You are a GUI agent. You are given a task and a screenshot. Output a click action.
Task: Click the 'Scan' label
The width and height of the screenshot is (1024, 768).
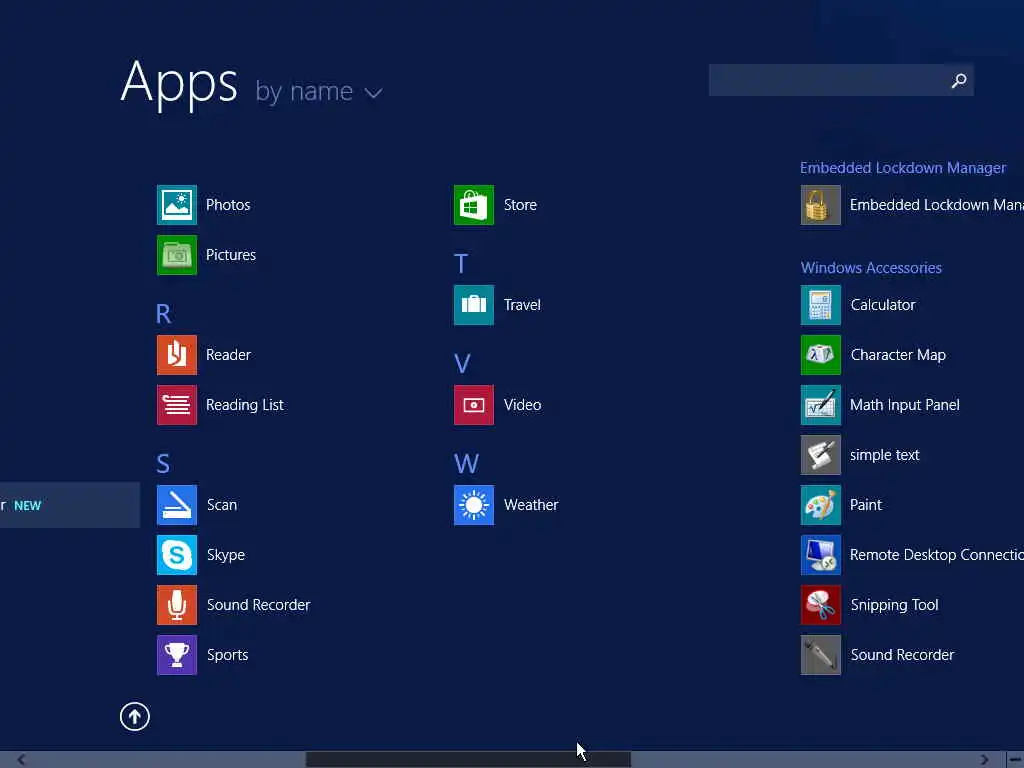(x=221, y=505)
